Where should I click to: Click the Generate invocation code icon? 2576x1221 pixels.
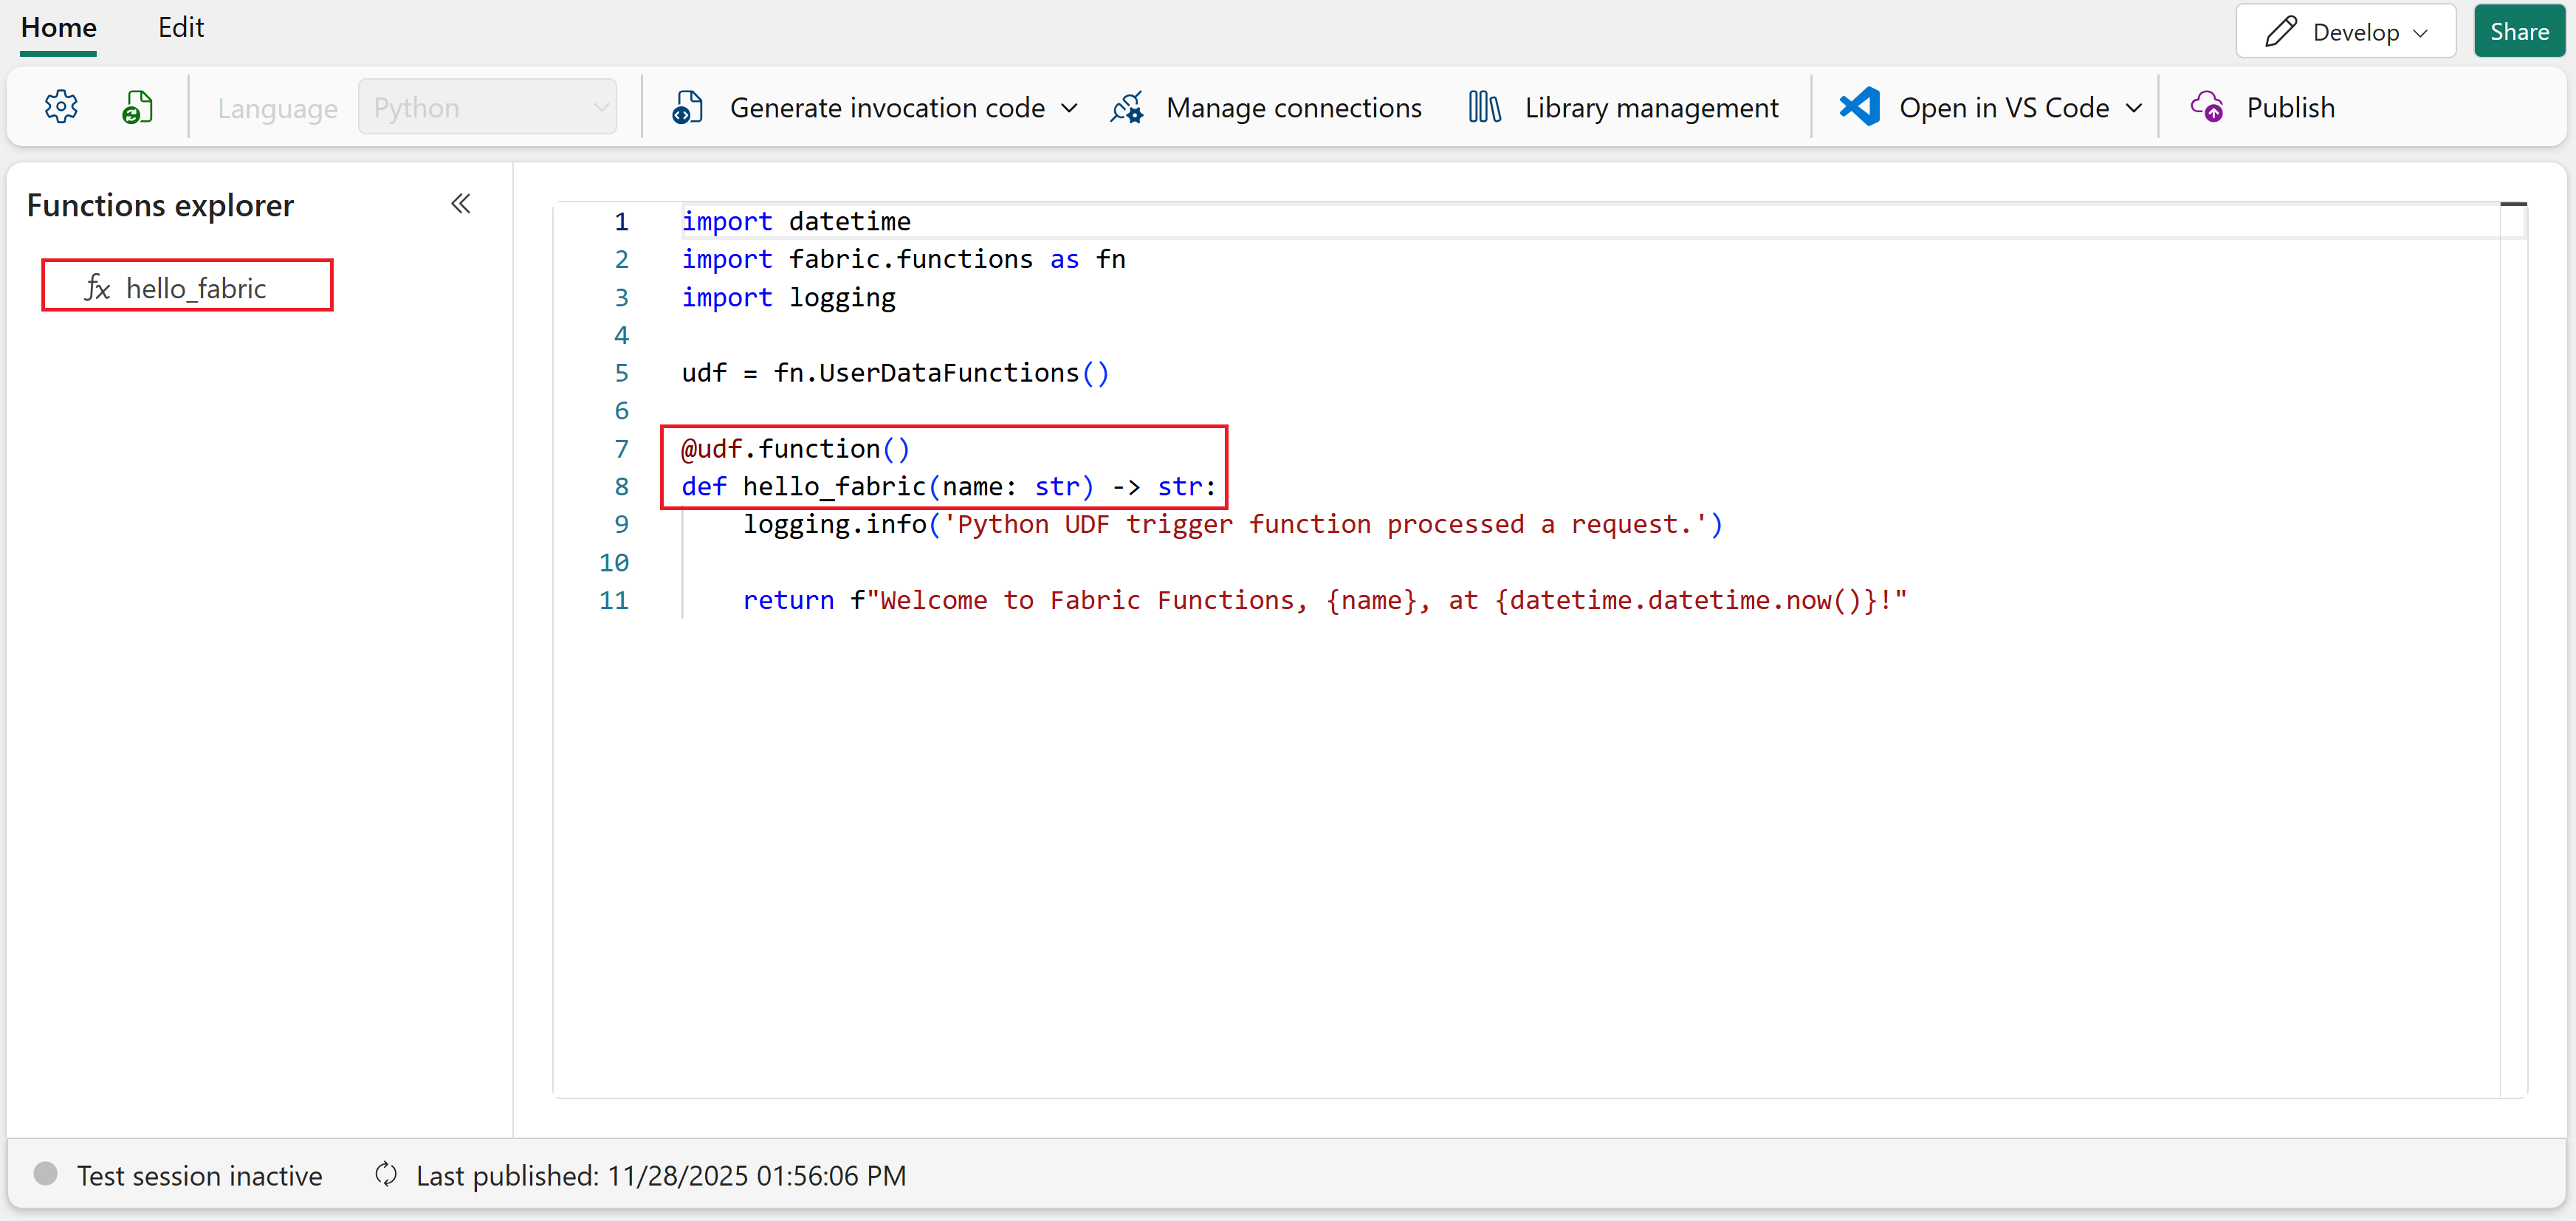[687, 107]
